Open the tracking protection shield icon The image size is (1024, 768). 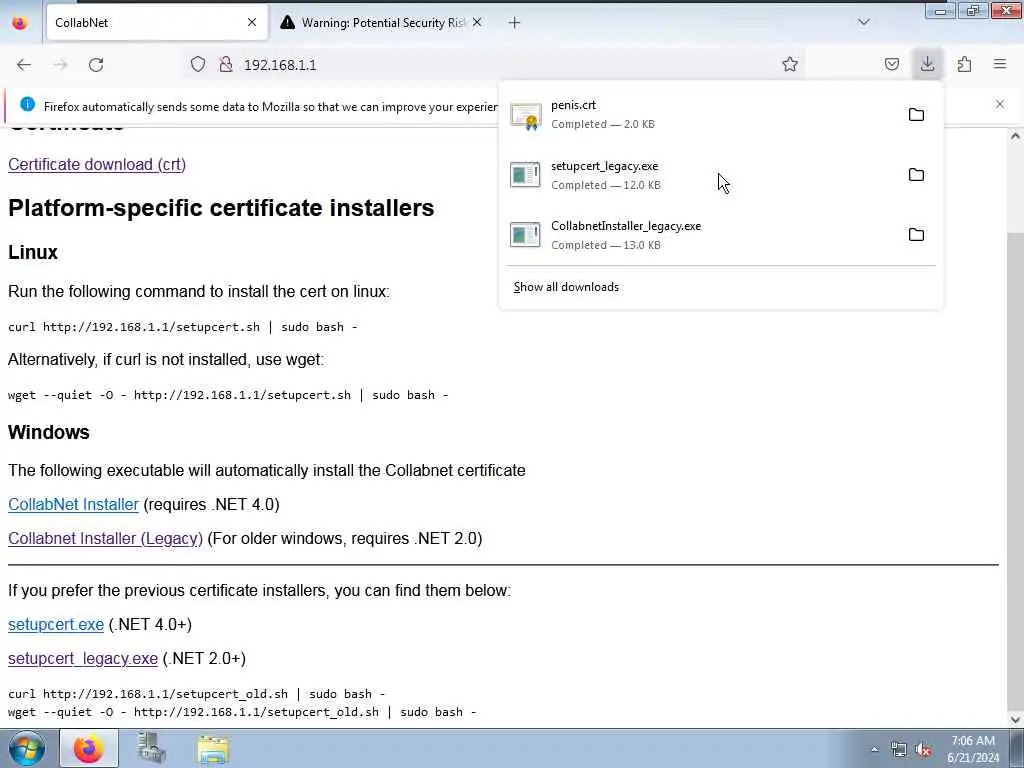[x=198, y=64]
